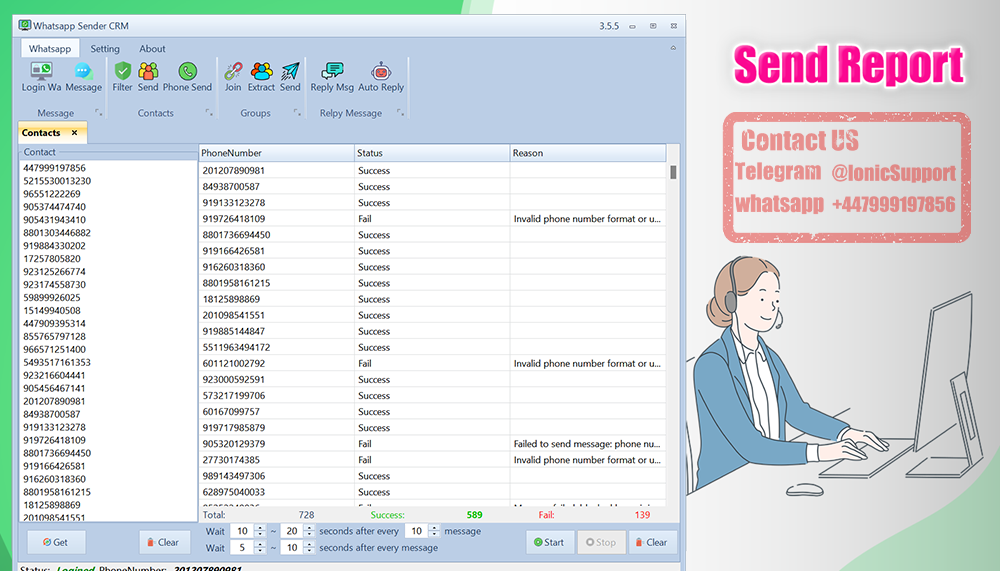
Task: Open the About ribbon tab
Action: pyautogui.click(x=152, y=48)
